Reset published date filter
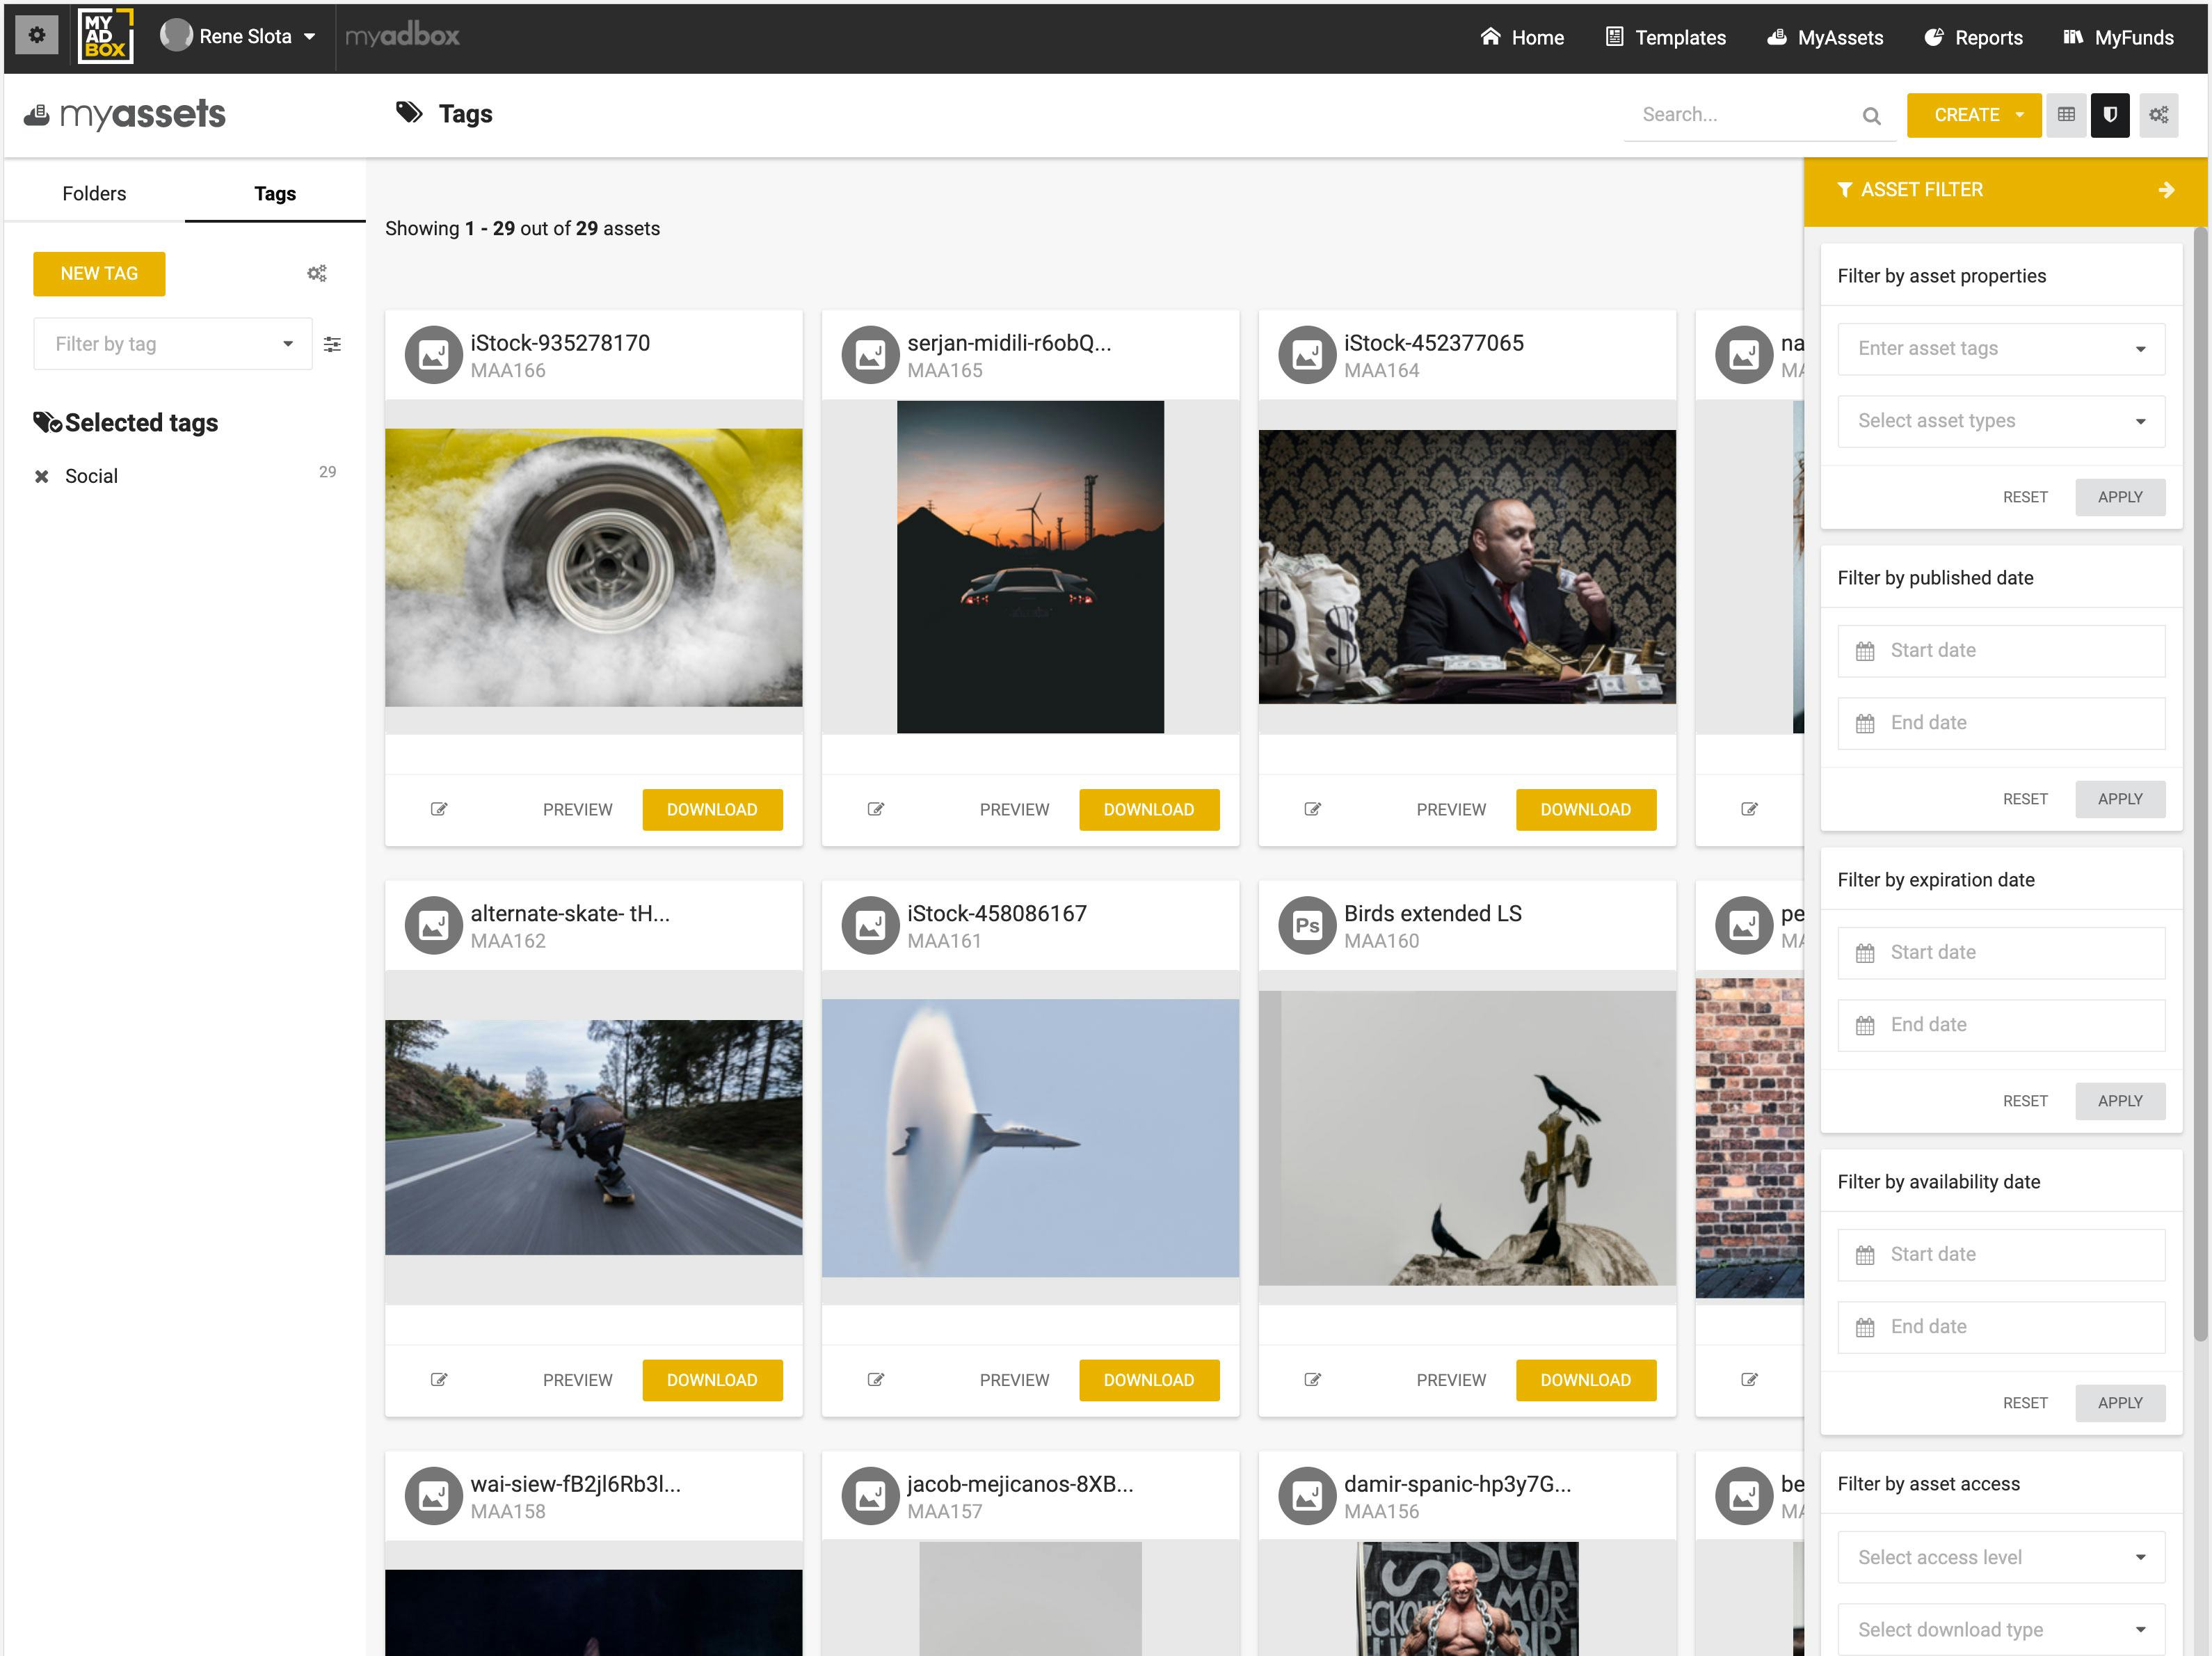Image resolution: width=2212 pixels, height=1656 pixels. click(x=2025, y=799)
